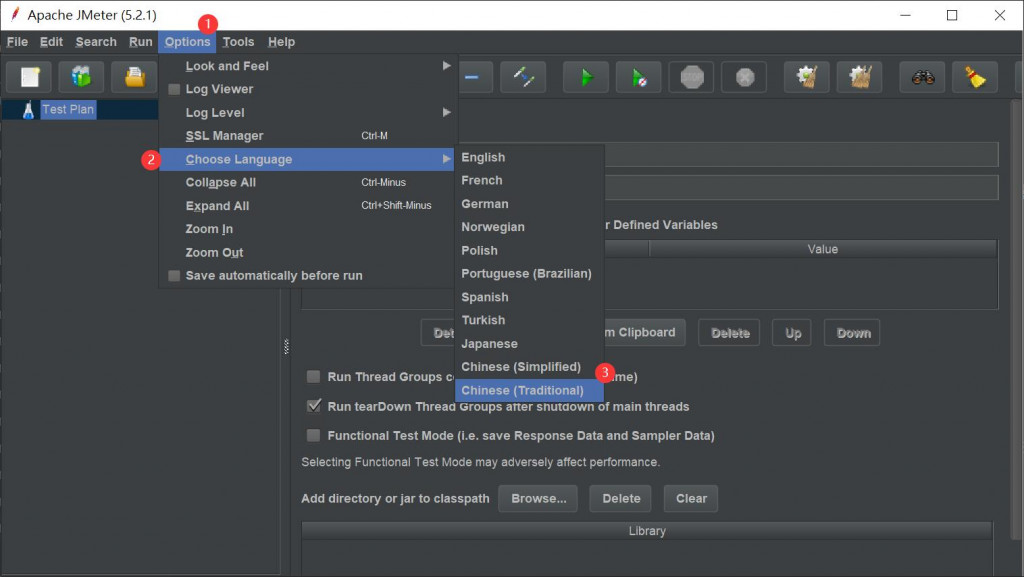The height and width of the screenshot is (577, 1024).
Task: Select Norwegian language
Action: (530, 227)
